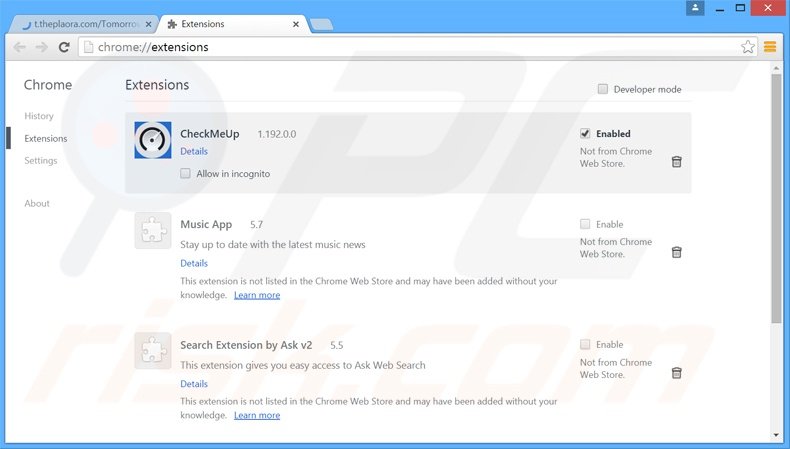Maximize the Chrome window
Viewport: 790px width, 449px height.
click(x=740, y=8)
